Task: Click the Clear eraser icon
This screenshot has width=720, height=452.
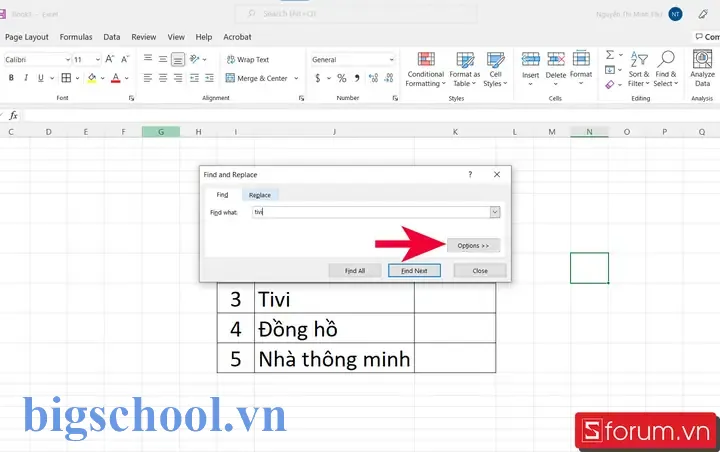Action: pyautogui.click(x=610, y=85)
